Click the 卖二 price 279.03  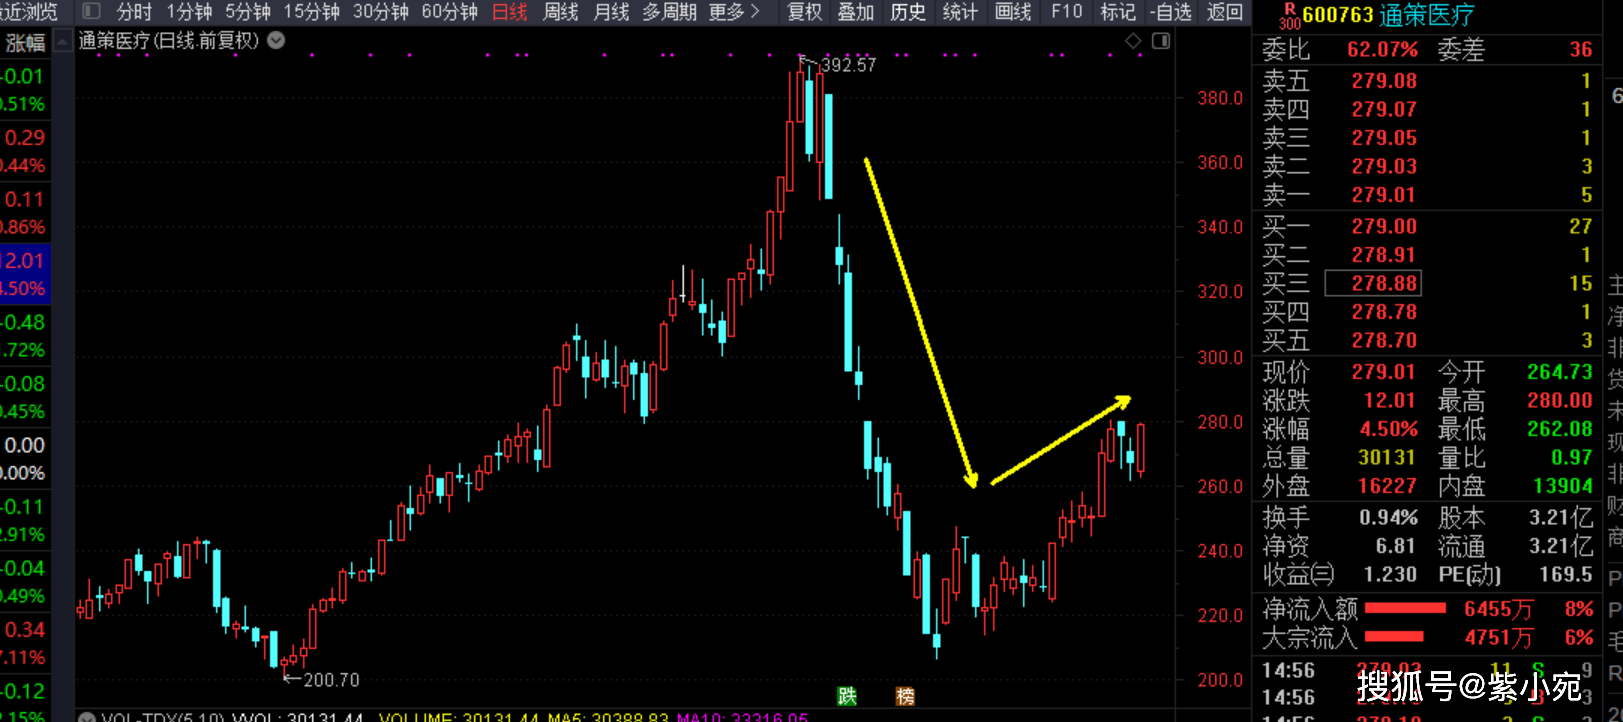(1384, 166)
